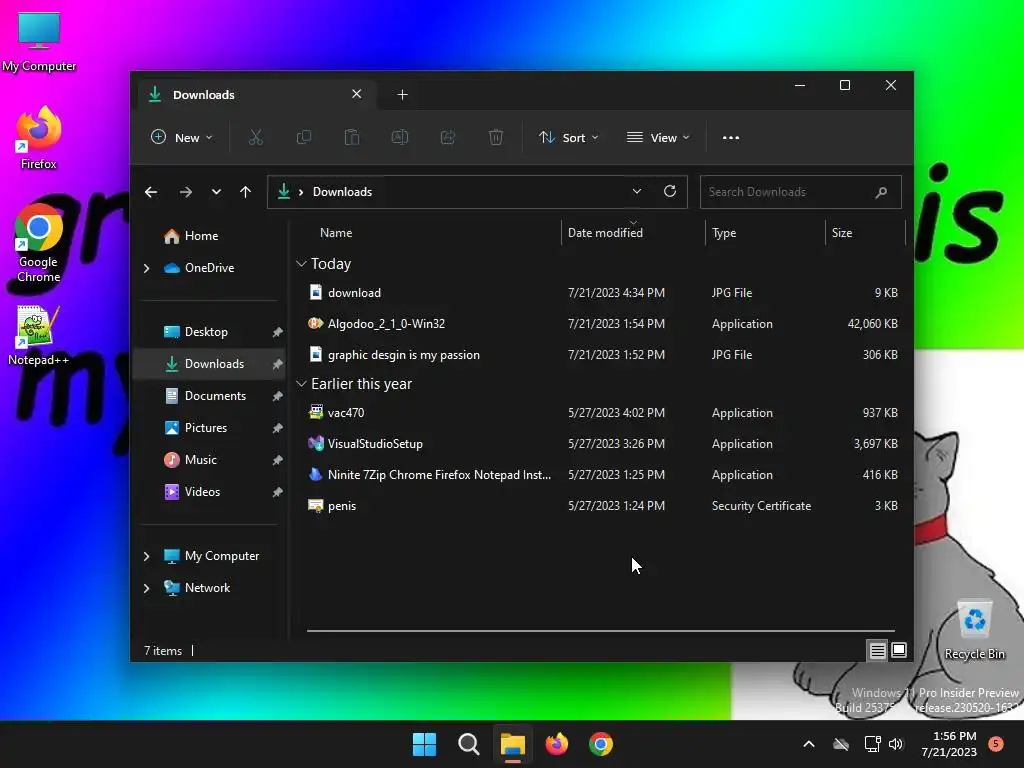Select the download JPG file

click(601, 293)
